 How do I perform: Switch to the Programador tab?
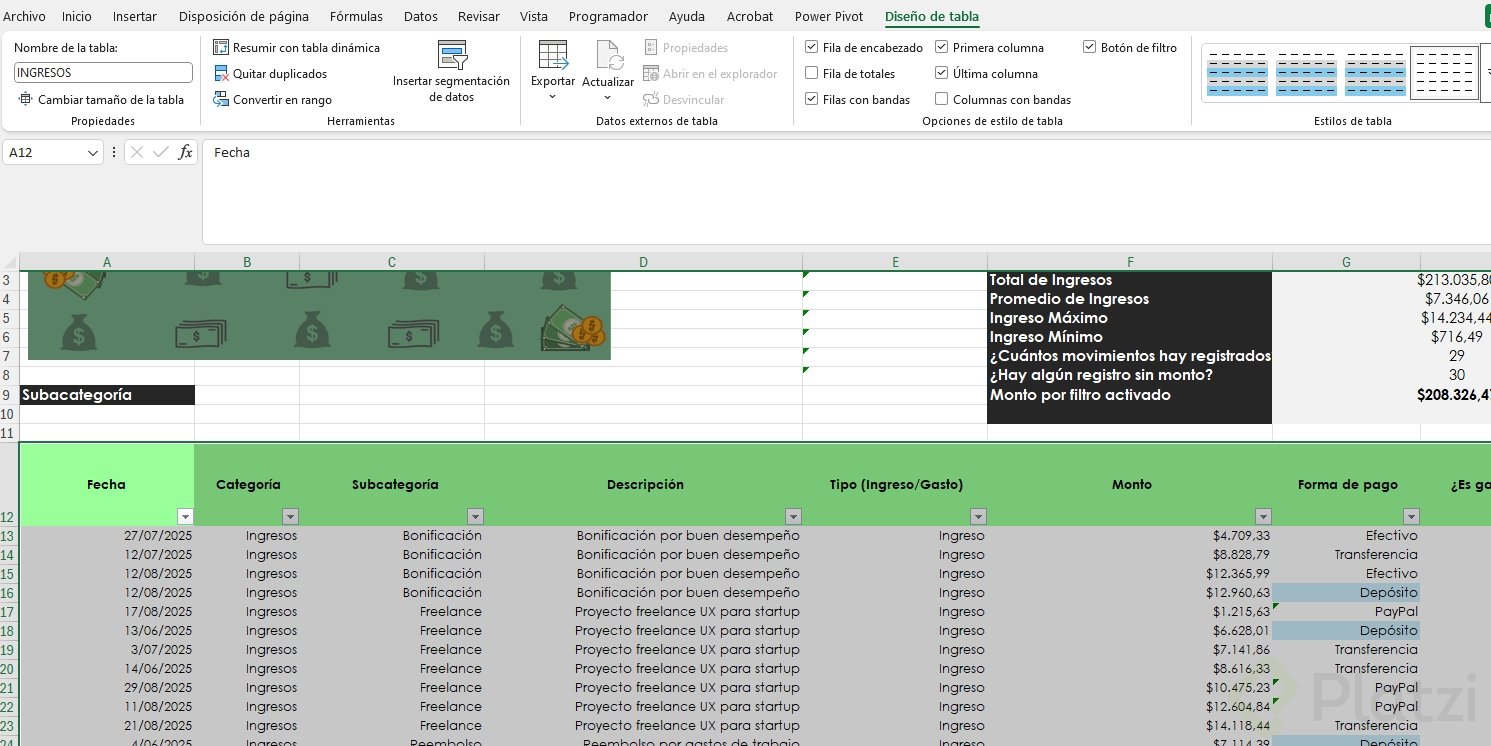608,16
